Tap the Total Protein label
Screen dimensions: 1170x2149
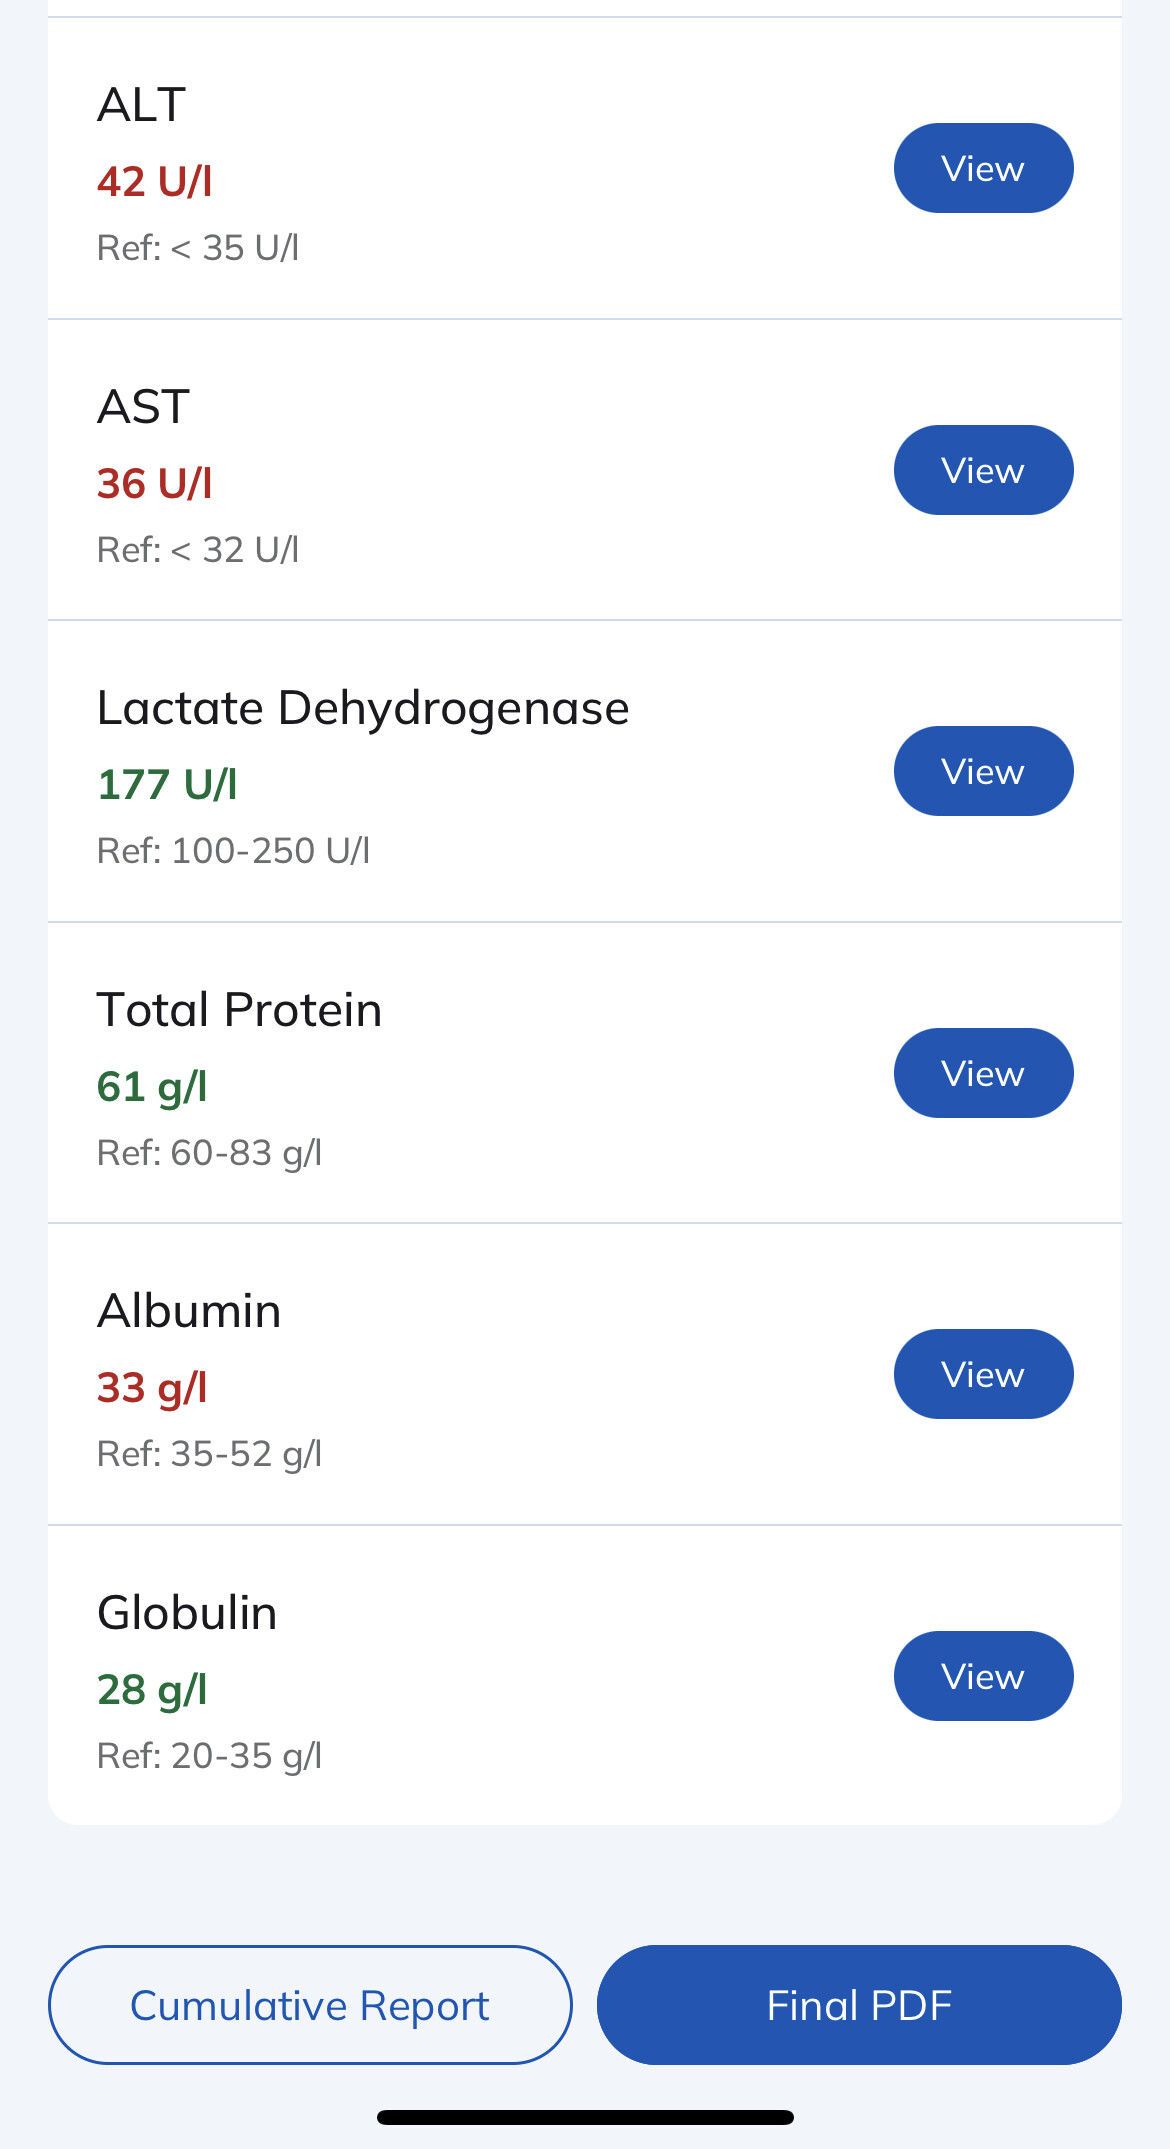[x=239, y=1010]
